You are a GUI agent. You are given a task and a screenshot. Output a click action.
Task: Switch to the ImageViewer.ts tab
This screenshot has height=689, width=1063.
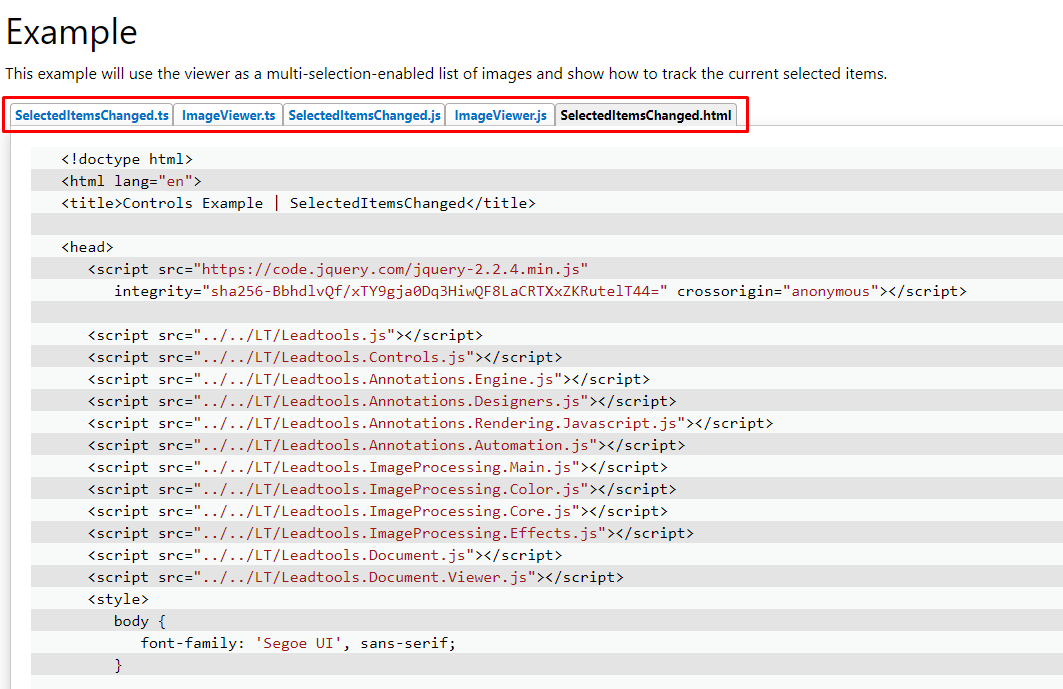click(228, 115)
